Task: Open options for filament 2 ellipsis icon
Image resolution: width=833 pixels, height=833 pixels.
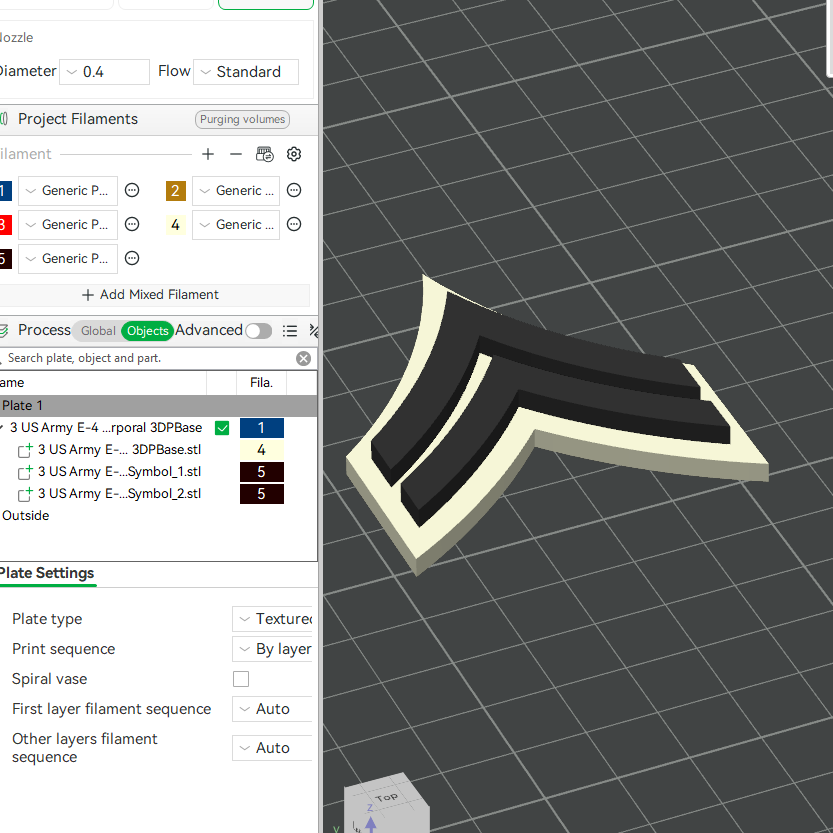Action: [x=294, y=190]
